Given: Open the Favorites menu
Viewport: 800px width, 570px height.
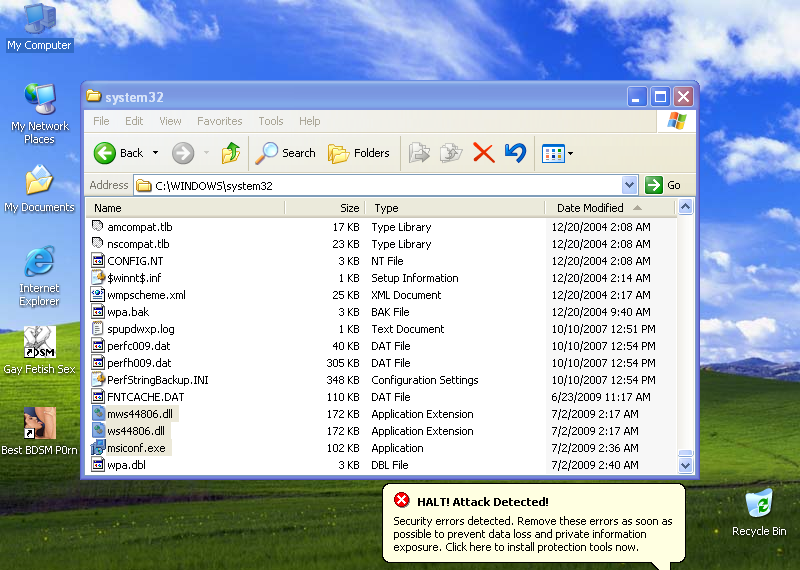Looking at the screenshot, I should coord(219,121).
